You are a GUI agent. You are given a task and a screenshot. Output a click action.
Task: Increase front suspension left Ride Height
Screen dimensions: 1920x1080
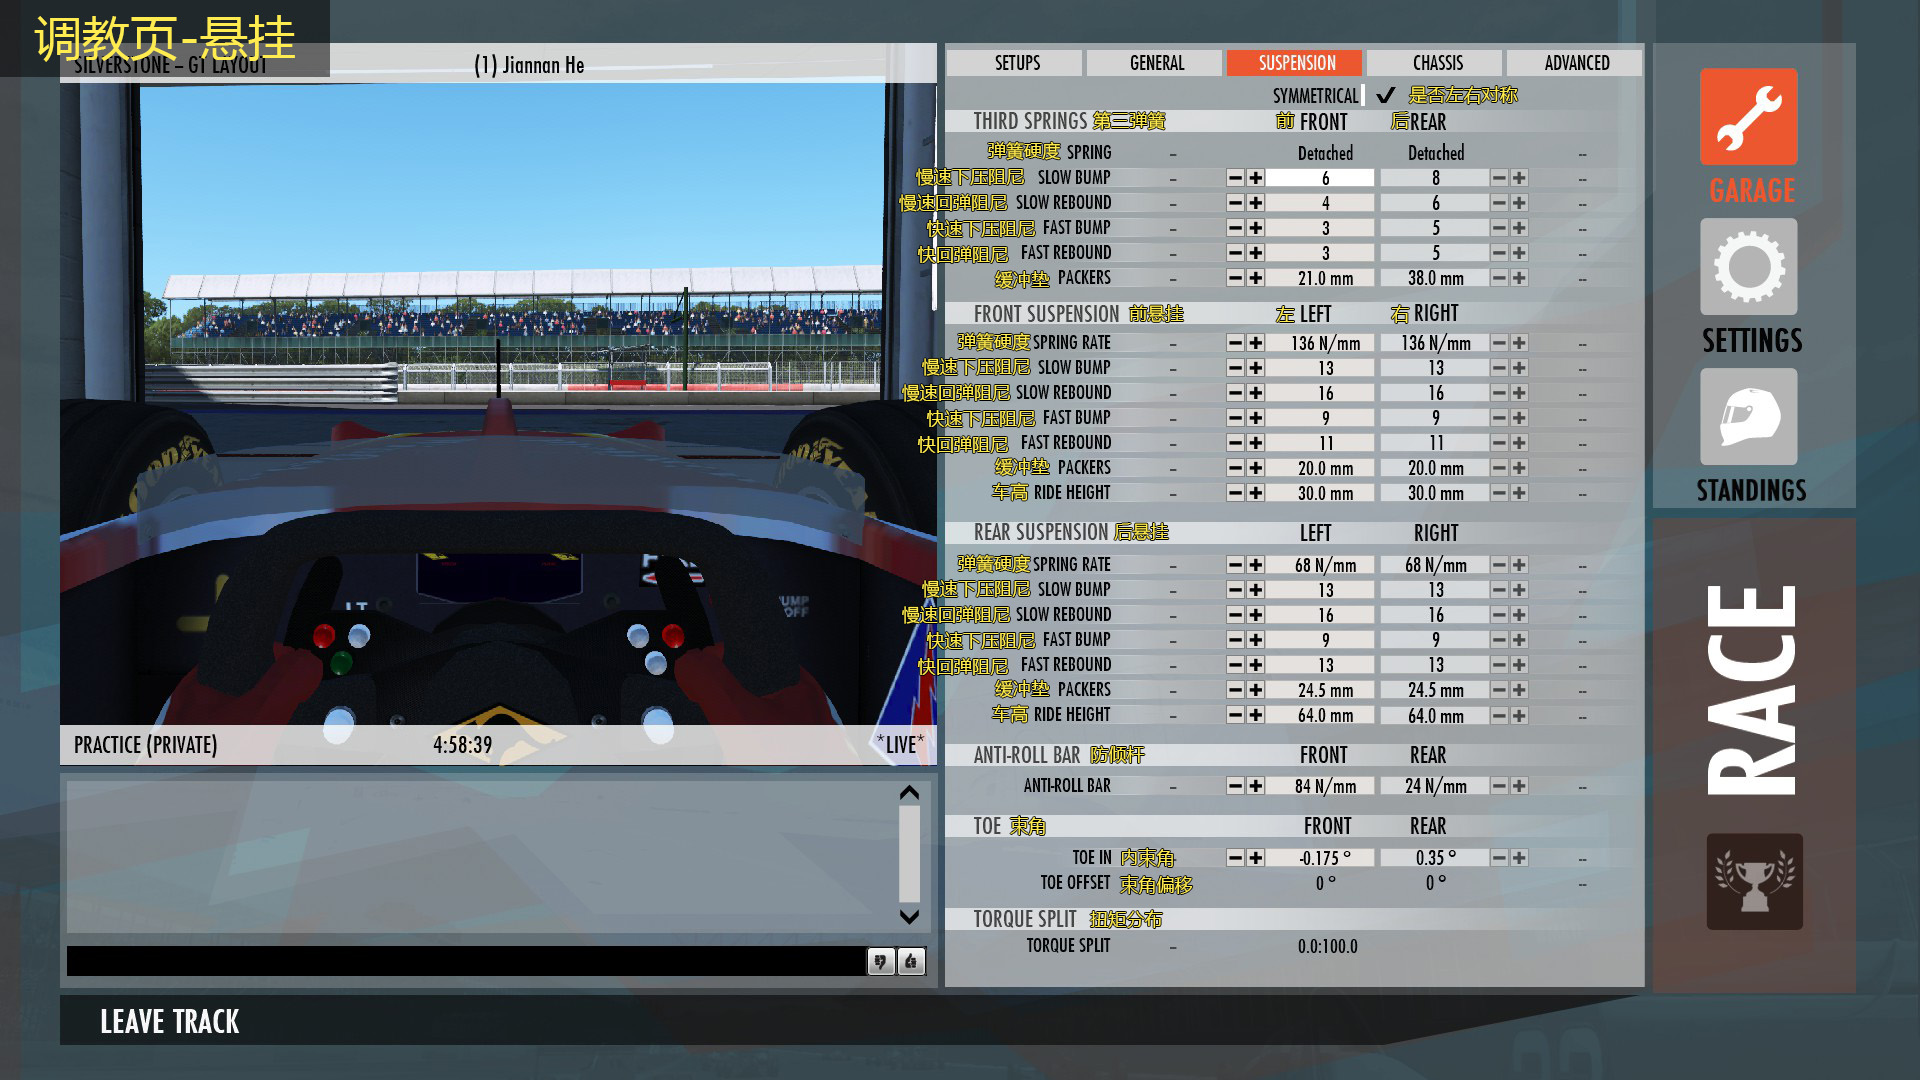click(1256, 493)
